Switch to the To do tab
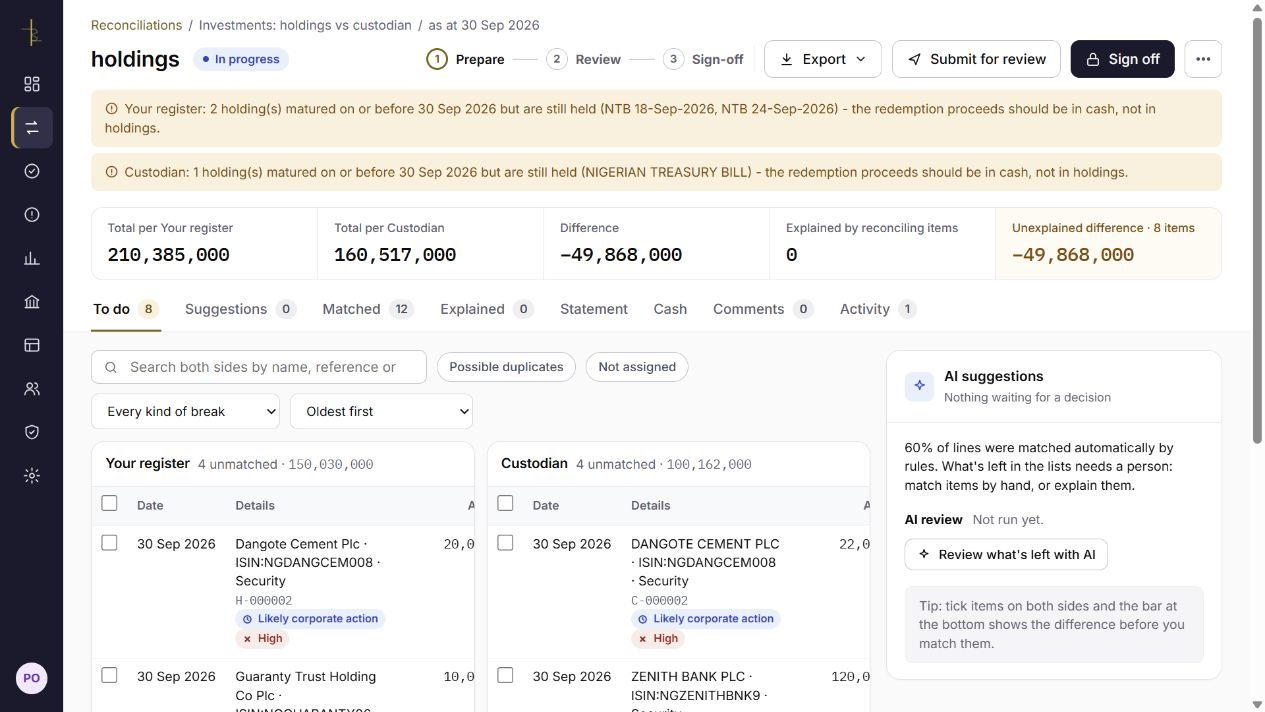The width and height of the screenshot is (1265, 712). tap(125, 309)
